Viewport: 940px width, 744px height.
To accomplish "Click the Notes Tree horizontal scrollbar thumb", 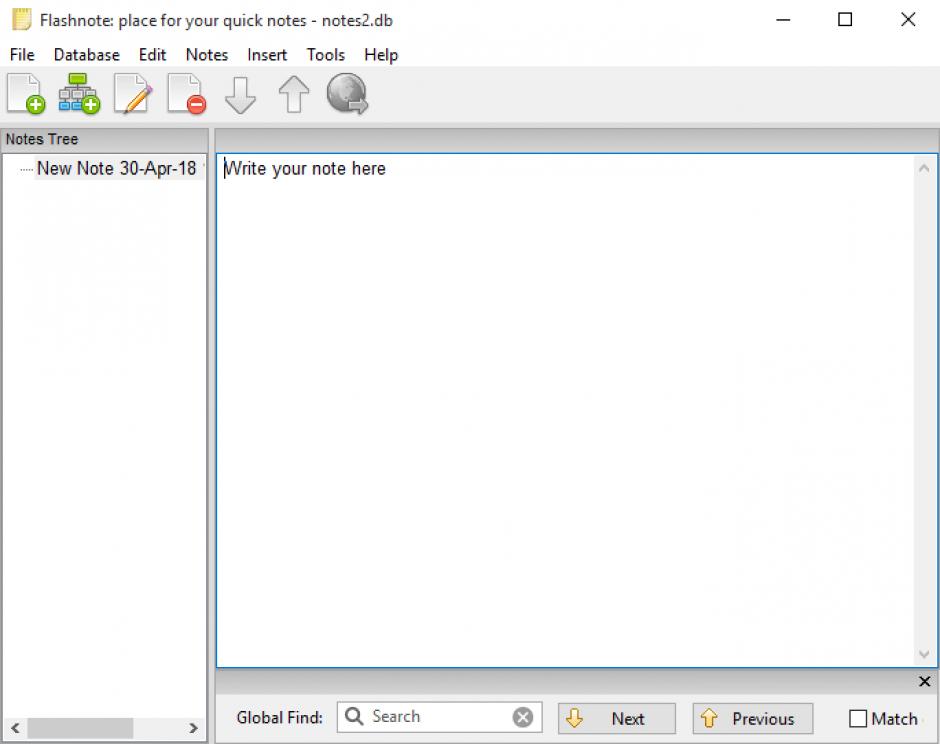I will [x=80, y=728].
